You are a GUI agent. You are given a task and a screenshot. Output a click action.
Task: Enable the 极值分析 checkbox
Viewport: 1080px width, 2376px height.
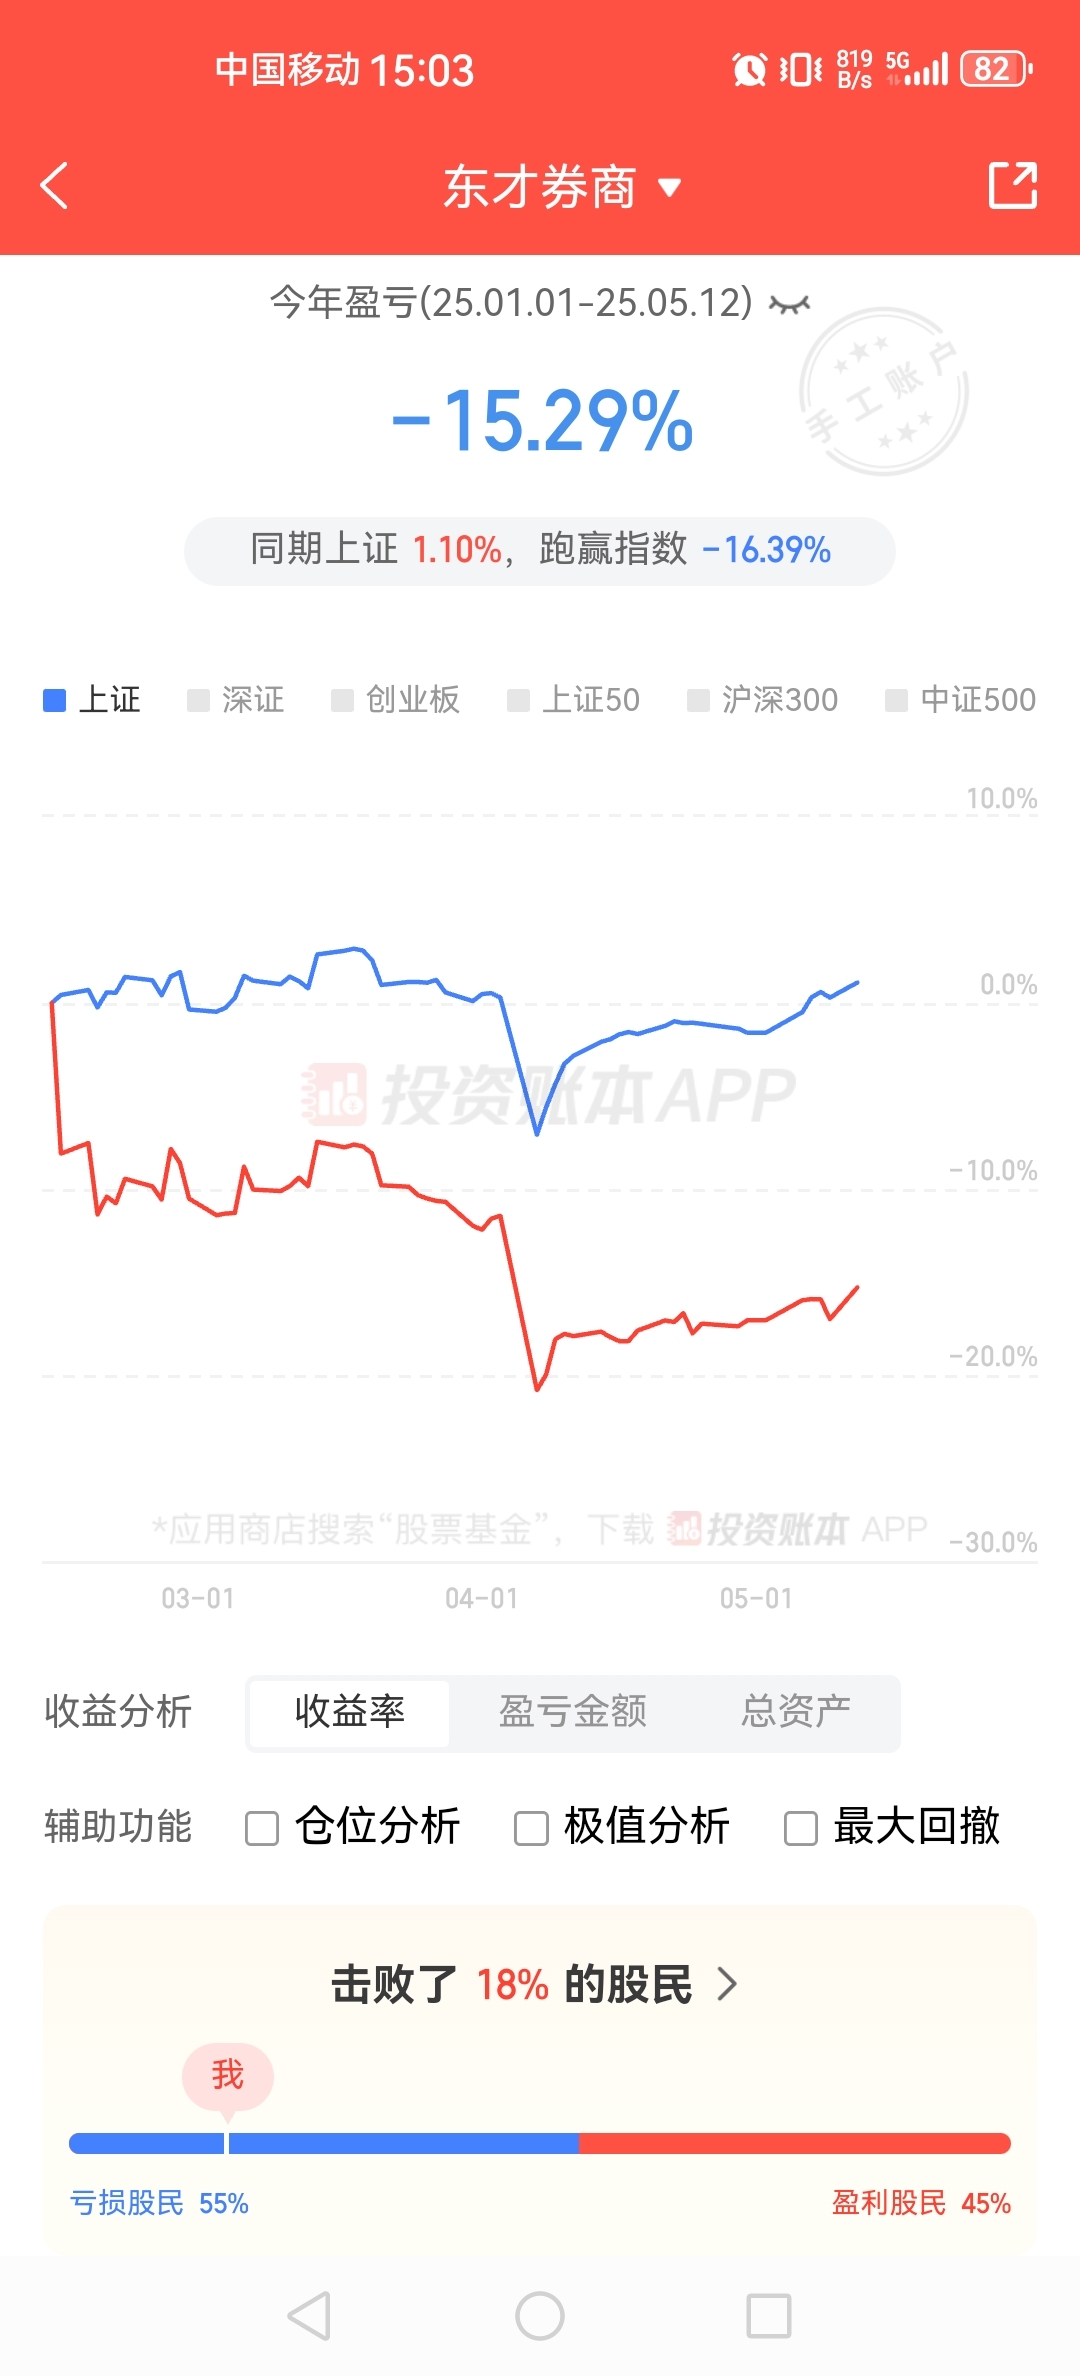(531, 1829)
